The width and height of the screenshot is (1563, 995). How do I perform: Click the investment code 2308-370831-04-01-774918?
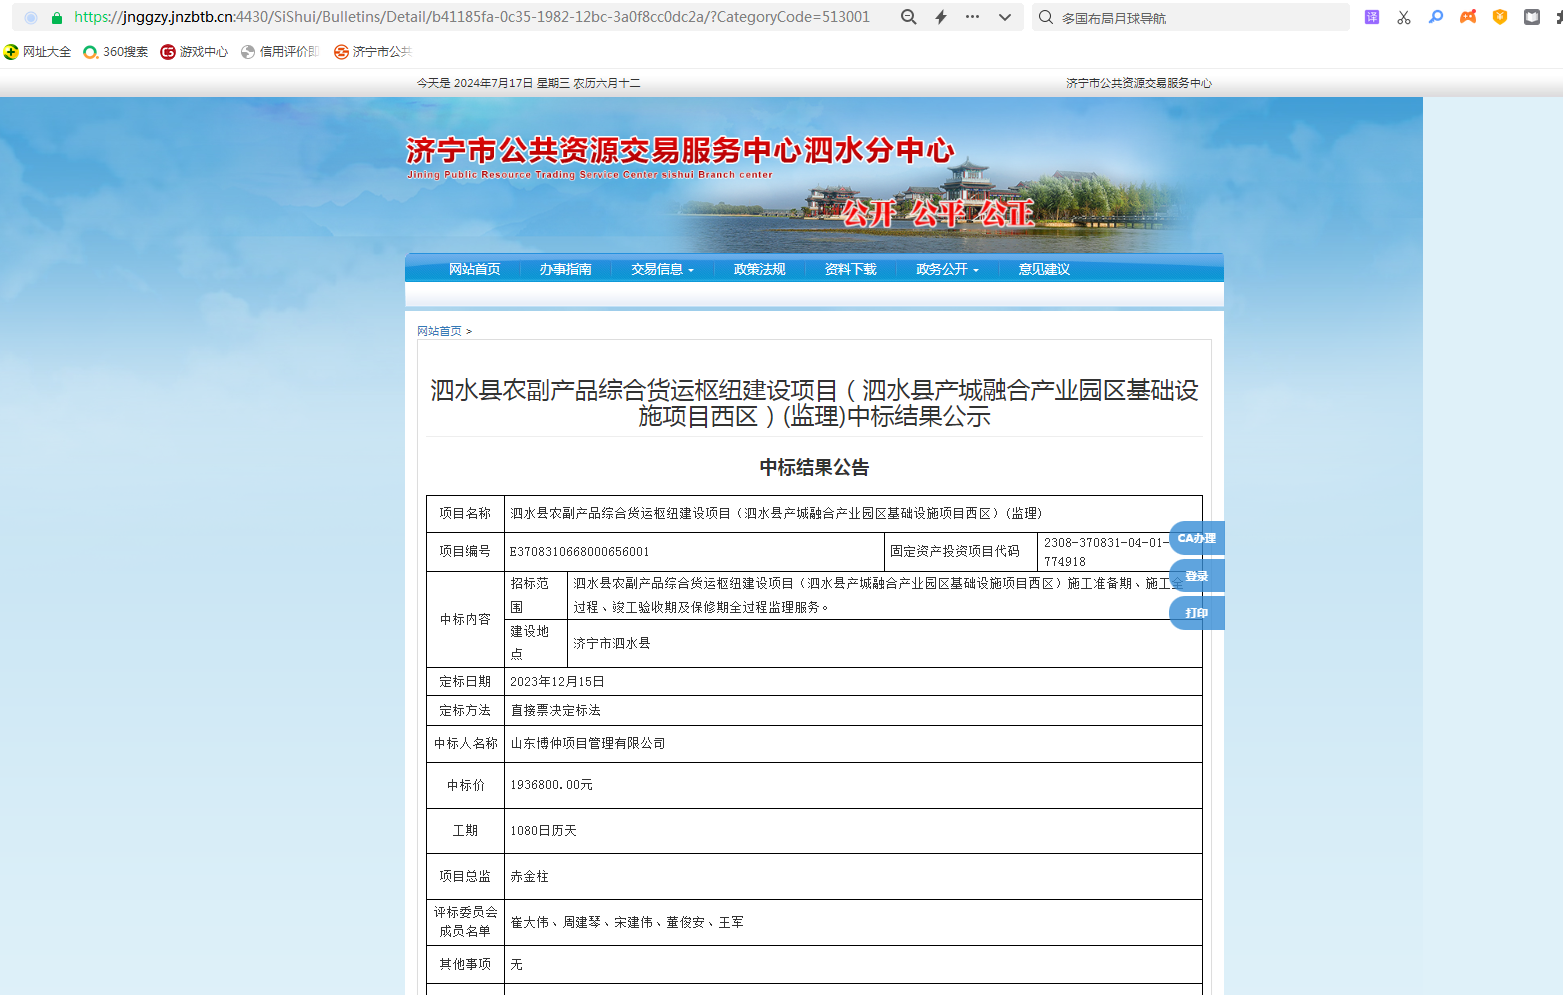tap(1106, 552)
